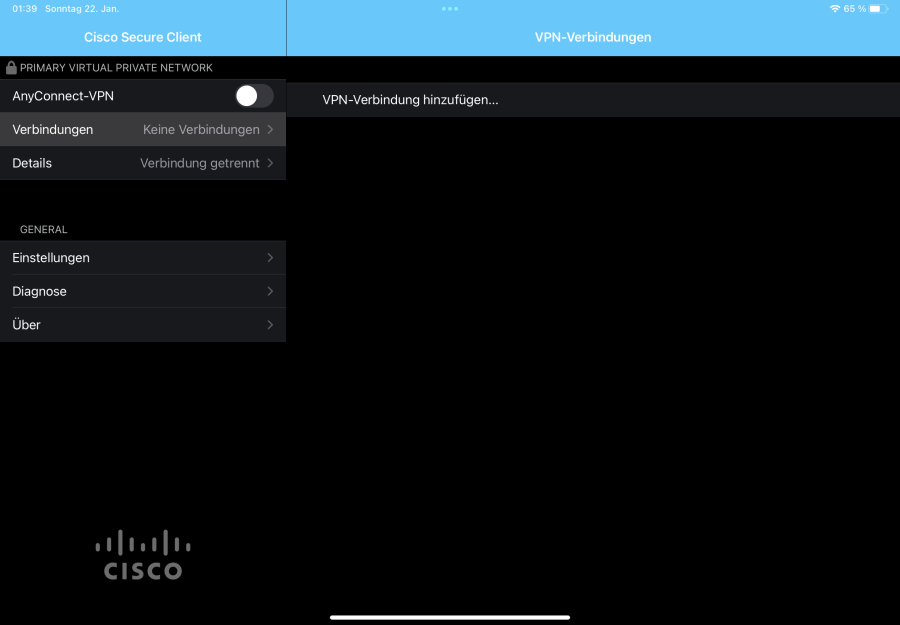Screen dimensions: 900x625
Task: Tap the clock showing 01:39
Action: tap(25, 9)
